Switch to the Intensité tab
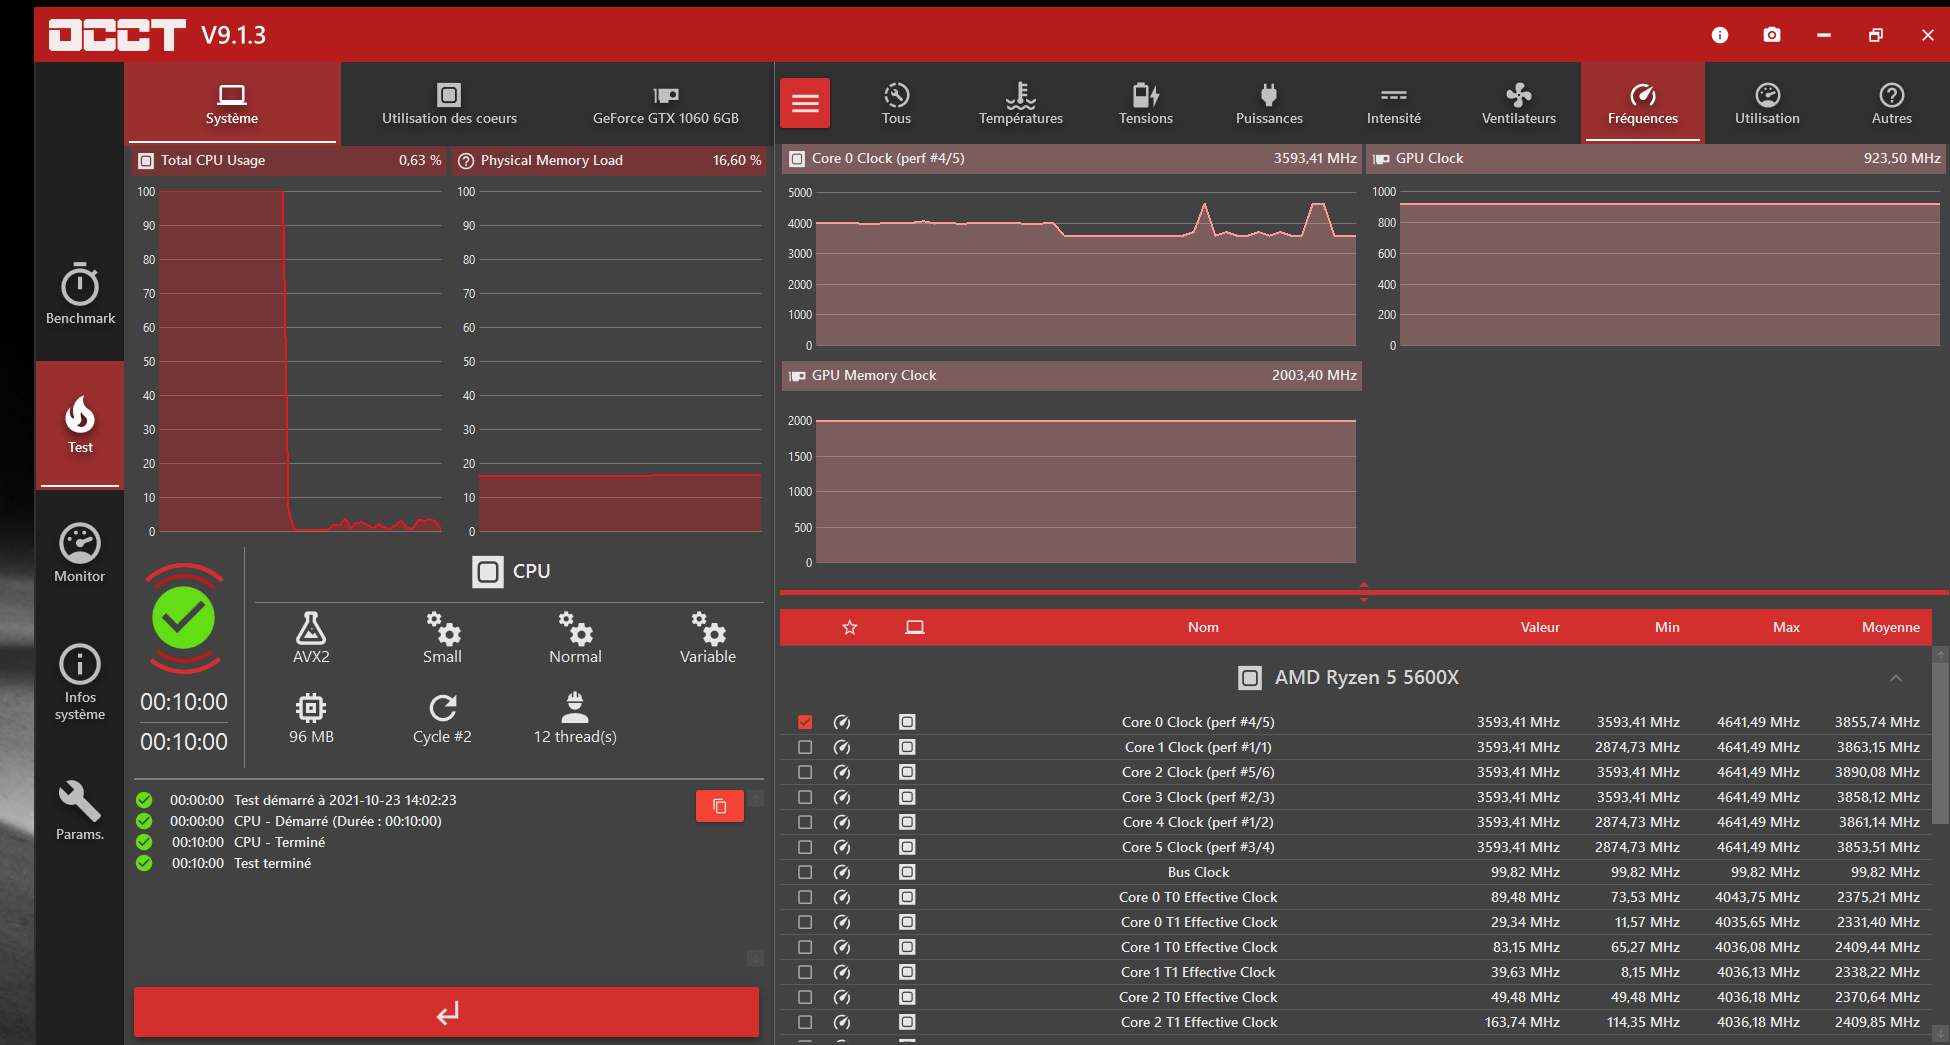 tap(1394, 103)
